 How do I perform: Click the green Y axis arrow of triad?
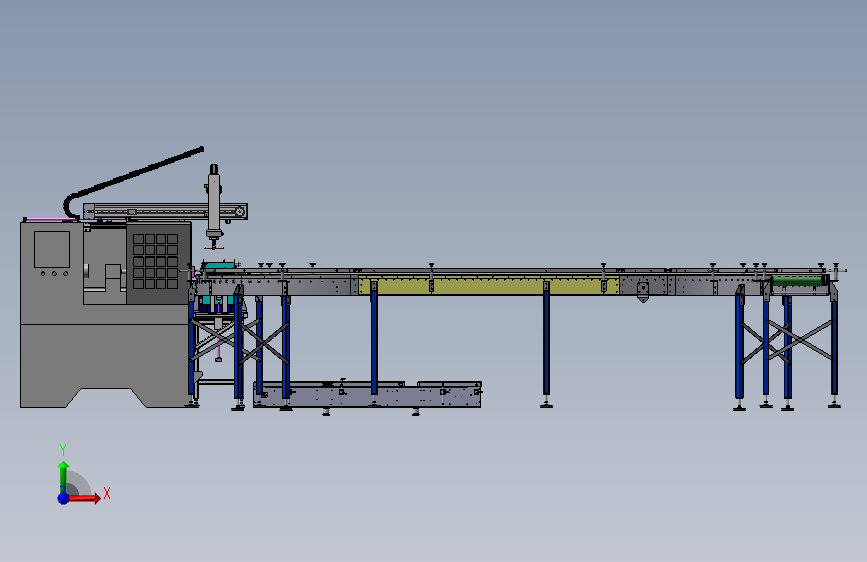pyautogui.click(x=63, y=476)
